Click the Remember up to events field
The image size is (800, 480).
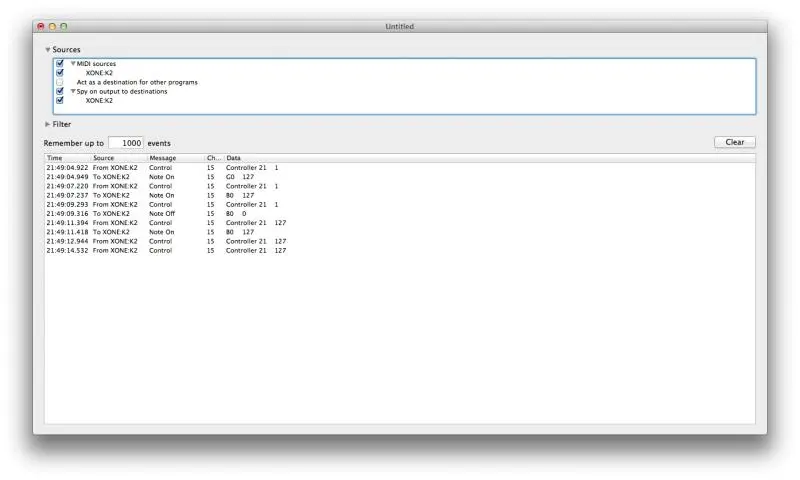(125, 143)
